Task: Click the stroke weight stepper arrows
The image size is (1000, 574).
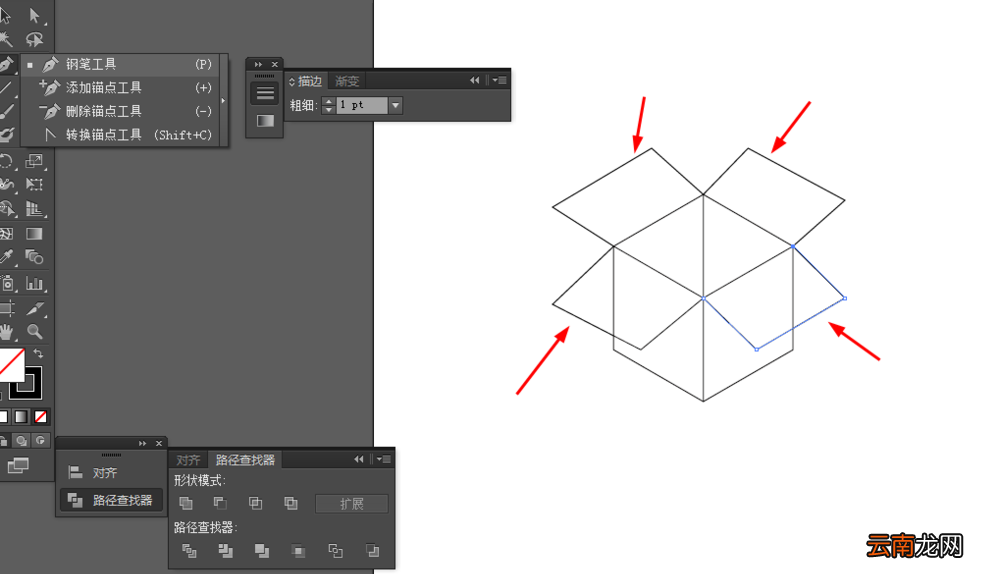Action: coord(328,105)
